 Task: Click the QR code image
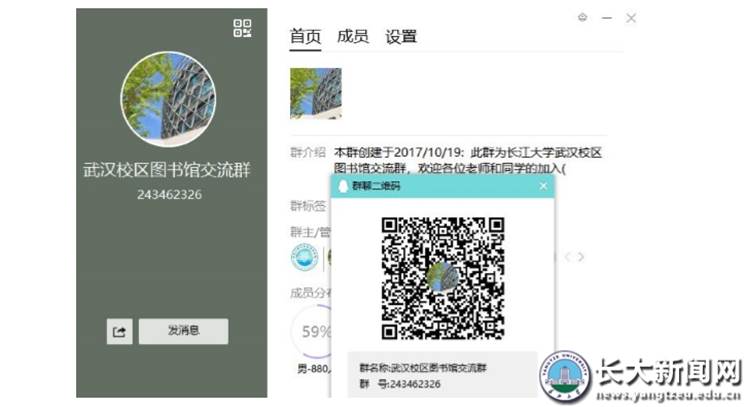tap(441, 276)
